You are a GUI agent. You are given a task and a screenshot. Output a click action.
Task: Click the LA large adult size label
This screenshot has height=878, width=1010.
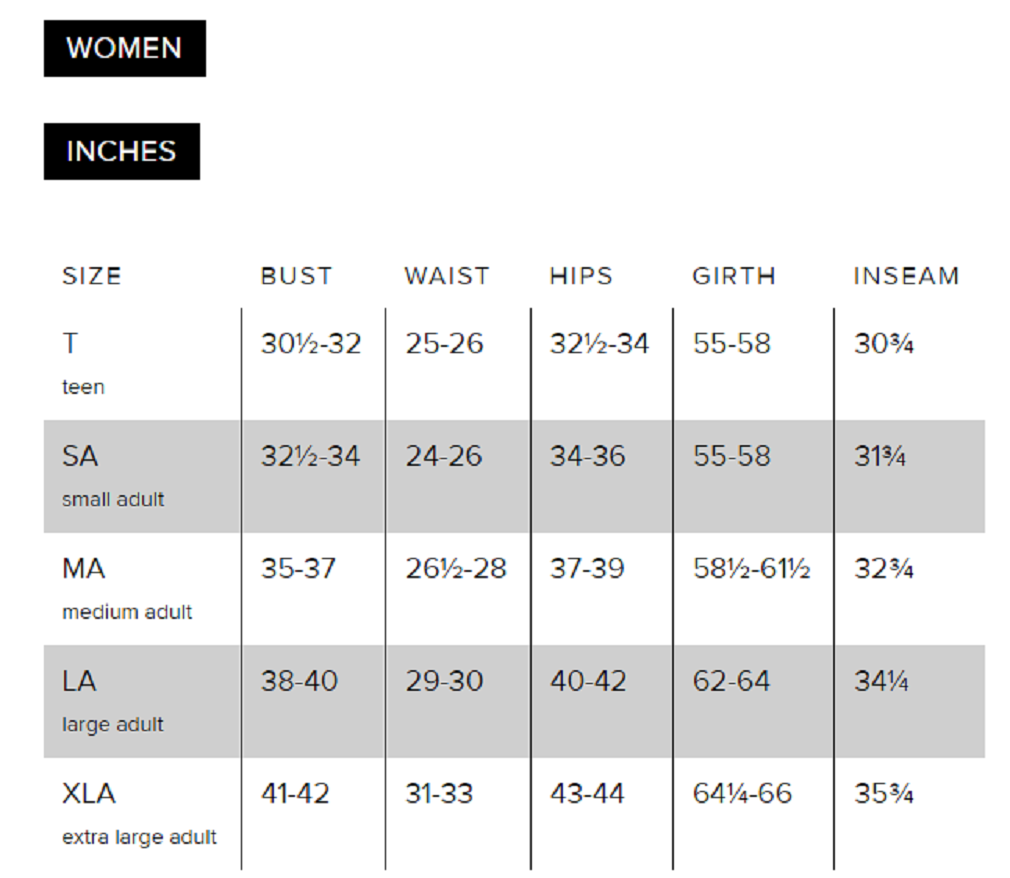pos(112,700)
